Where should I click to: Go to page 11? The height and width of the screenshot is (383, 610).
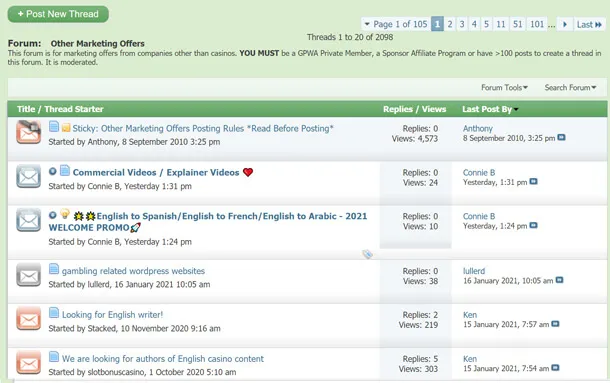pos(501,24)
